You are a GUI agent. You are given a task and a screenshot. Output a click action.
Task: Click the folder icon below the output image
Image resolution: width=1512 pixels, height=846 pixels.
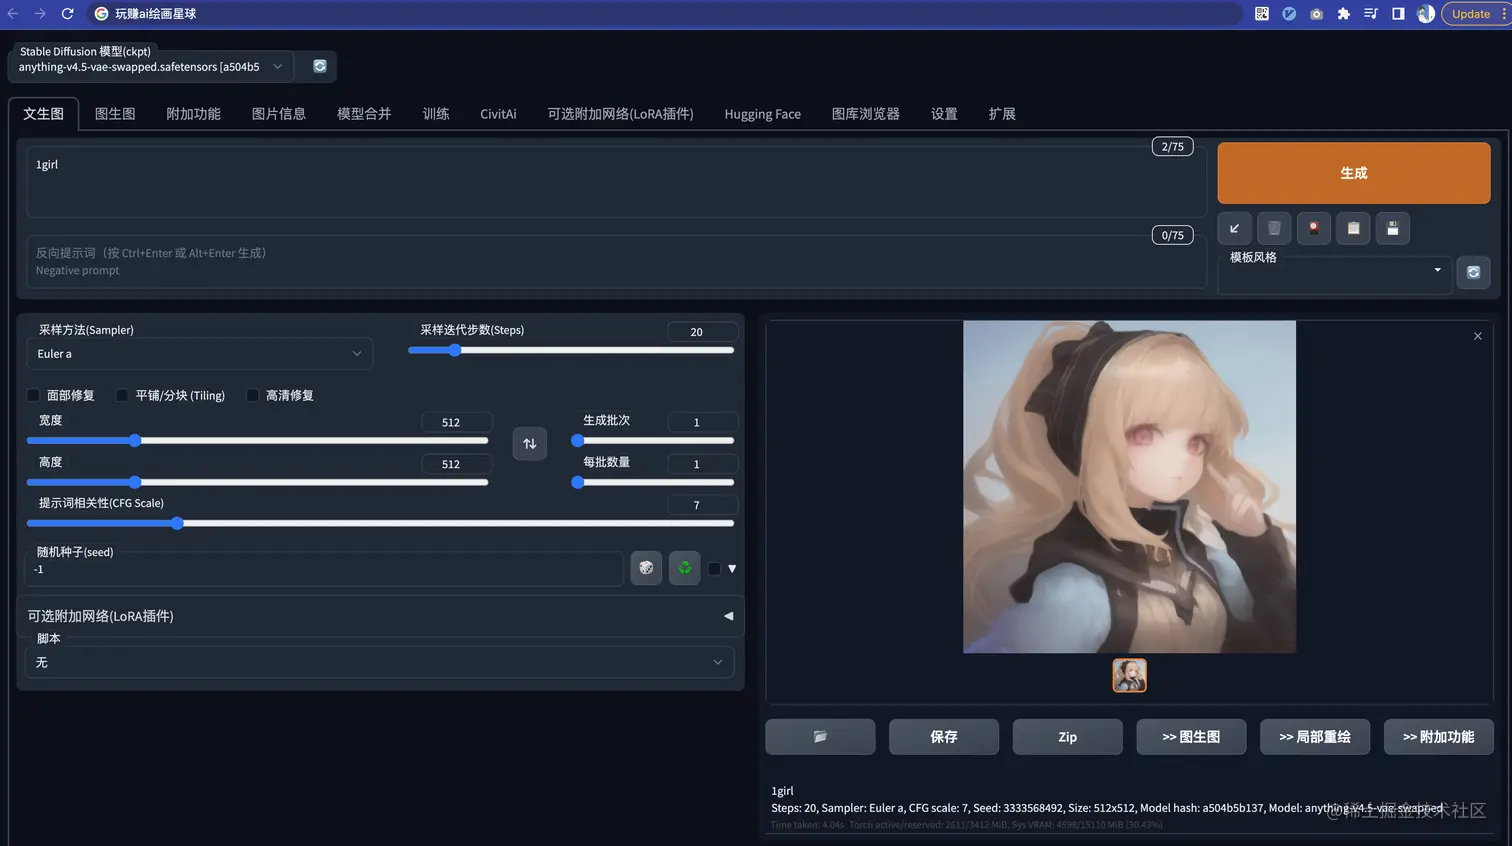pos(819,736)
